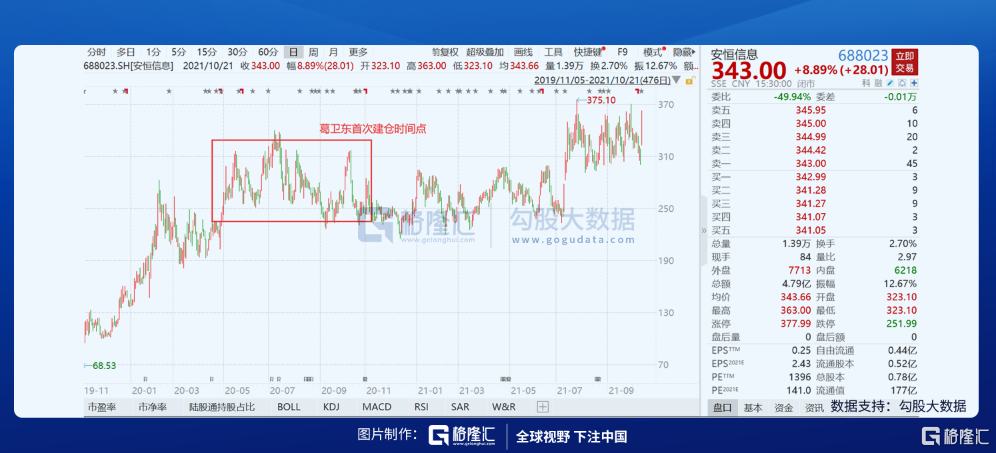Show the 市盈率 indicator
This screenshot has width=996, height=453.
[102, 407]
